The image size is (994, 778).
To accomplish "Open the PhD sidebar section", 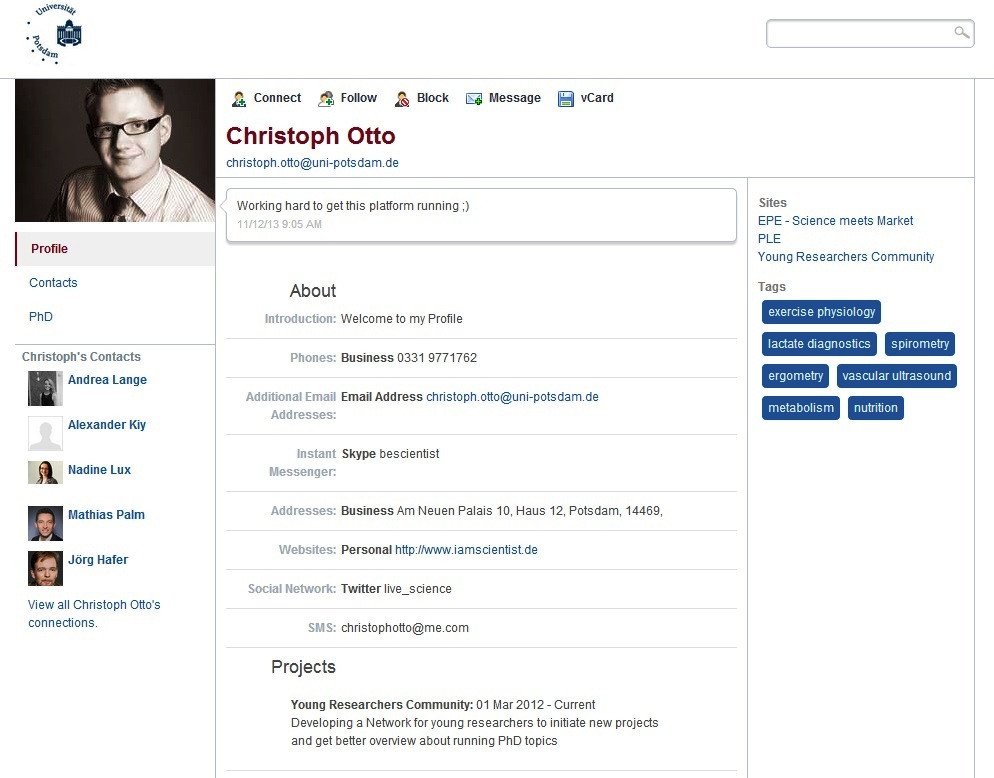I will pyautogui.click(x=41, y=316).
